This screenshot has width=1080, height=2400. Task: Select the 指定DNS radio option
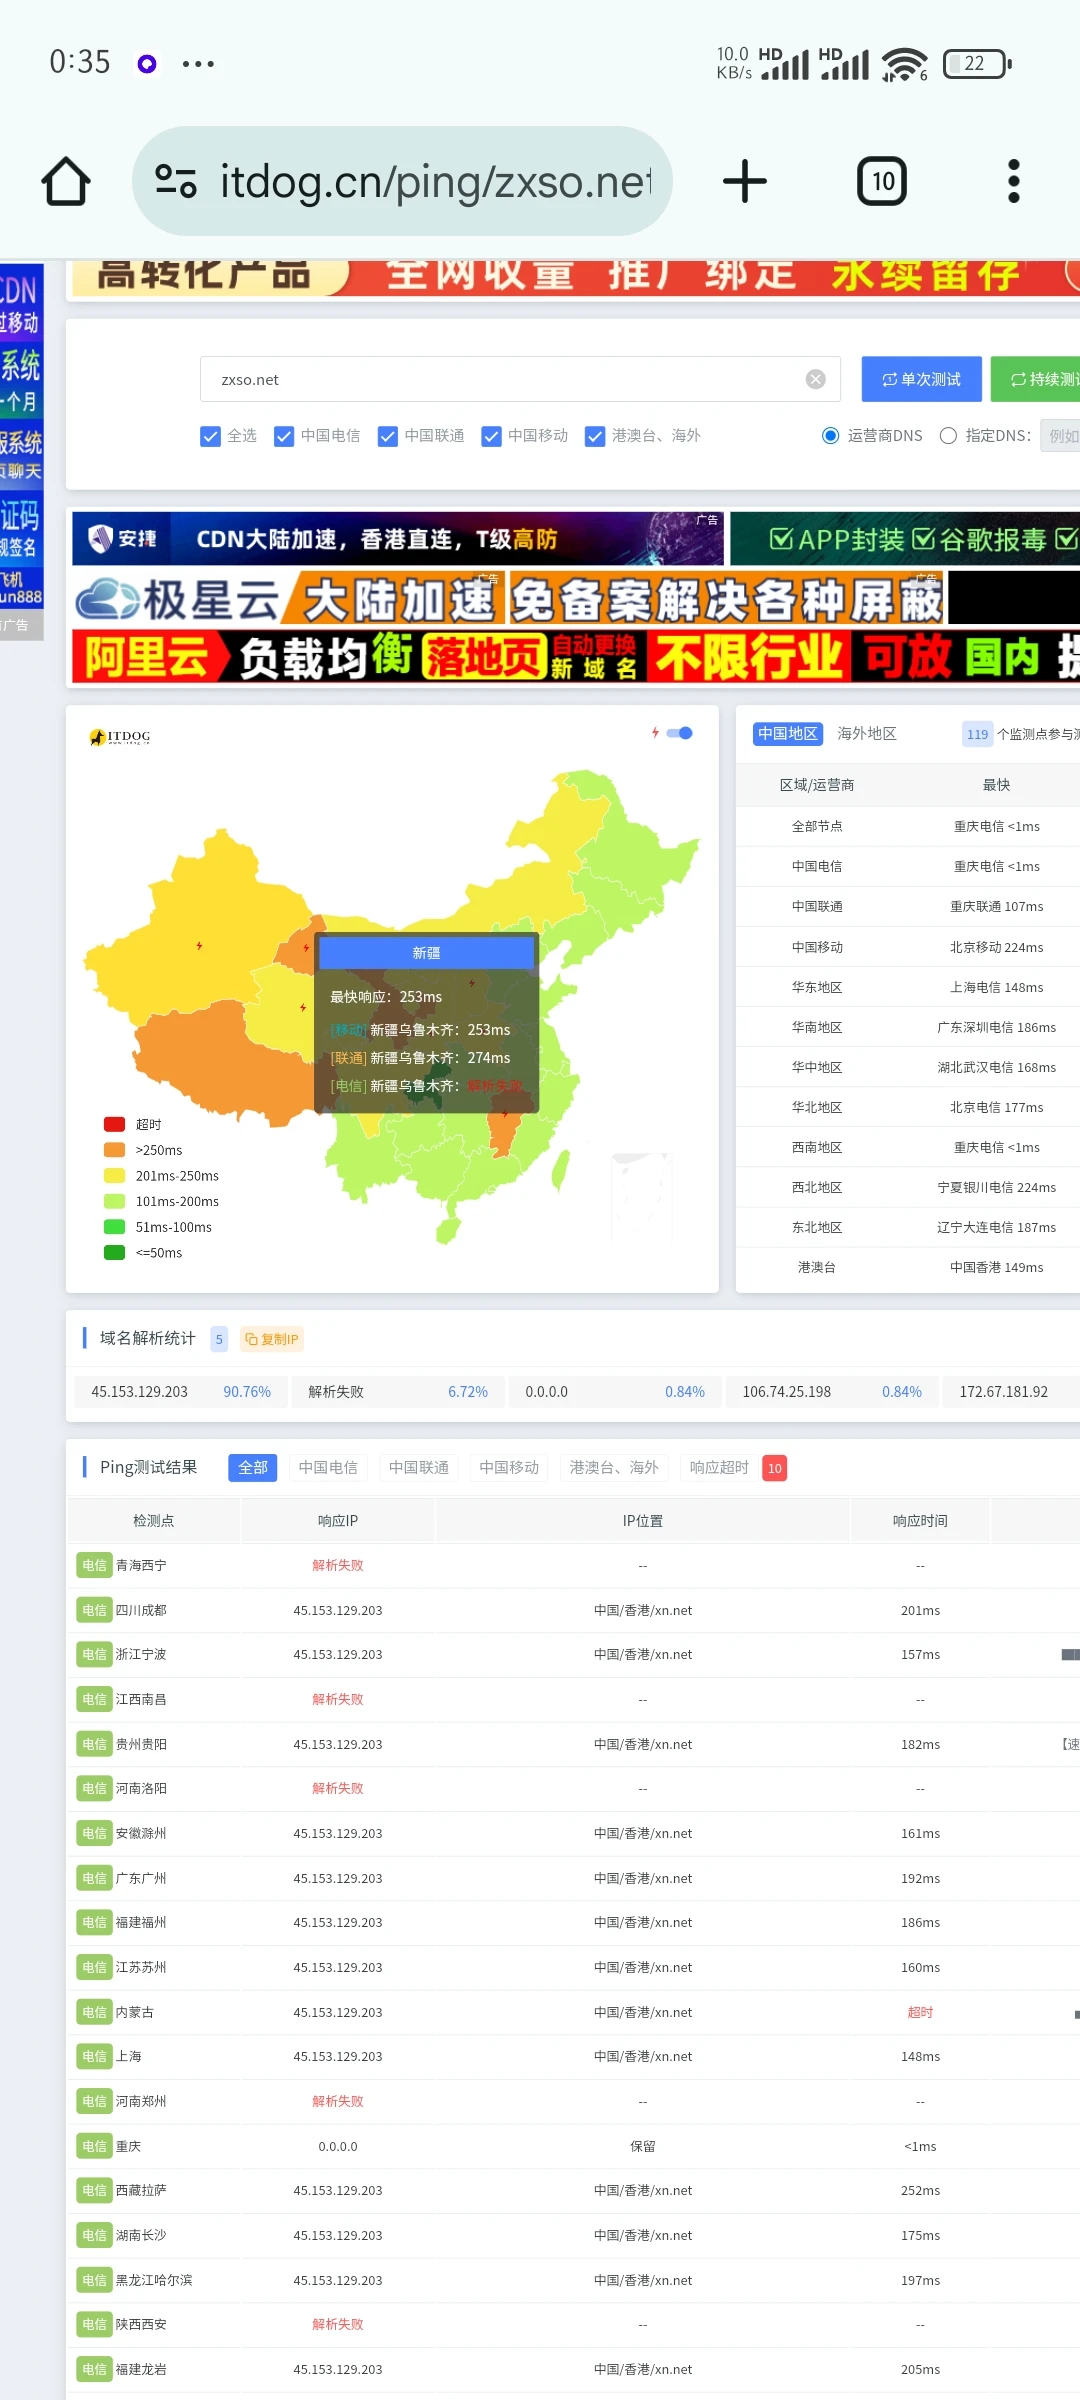948,436
